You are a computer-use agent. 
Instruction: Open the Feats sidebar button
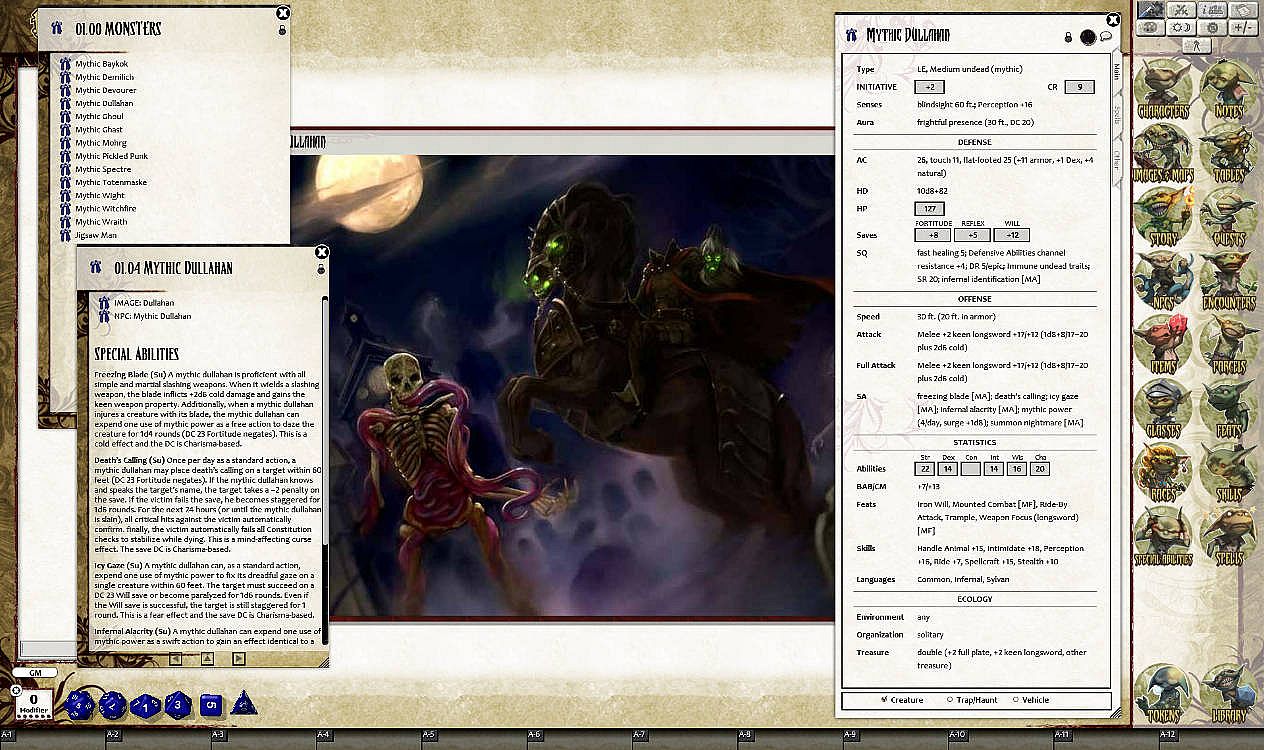1229,410
